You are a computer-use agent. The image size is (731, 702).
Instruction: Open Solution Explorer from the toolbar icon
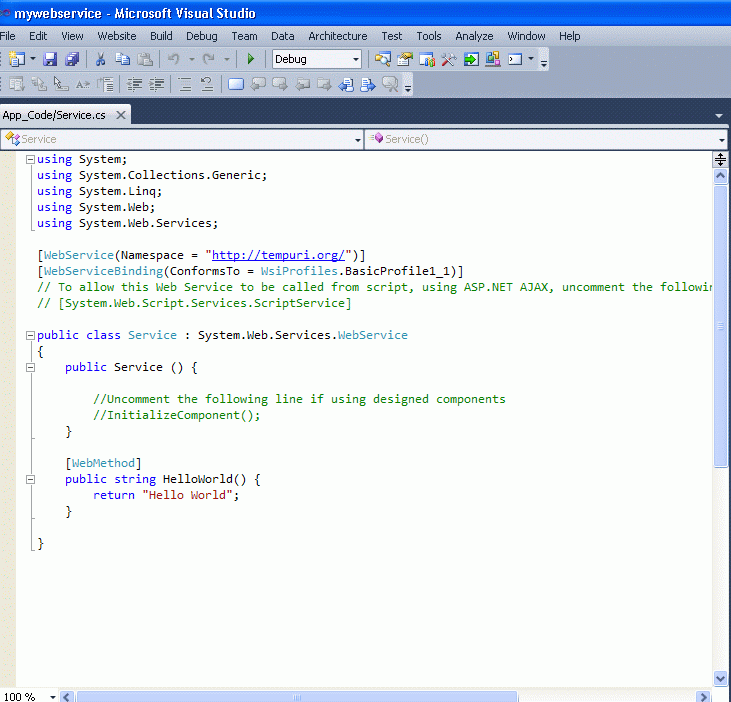(383, 60)
